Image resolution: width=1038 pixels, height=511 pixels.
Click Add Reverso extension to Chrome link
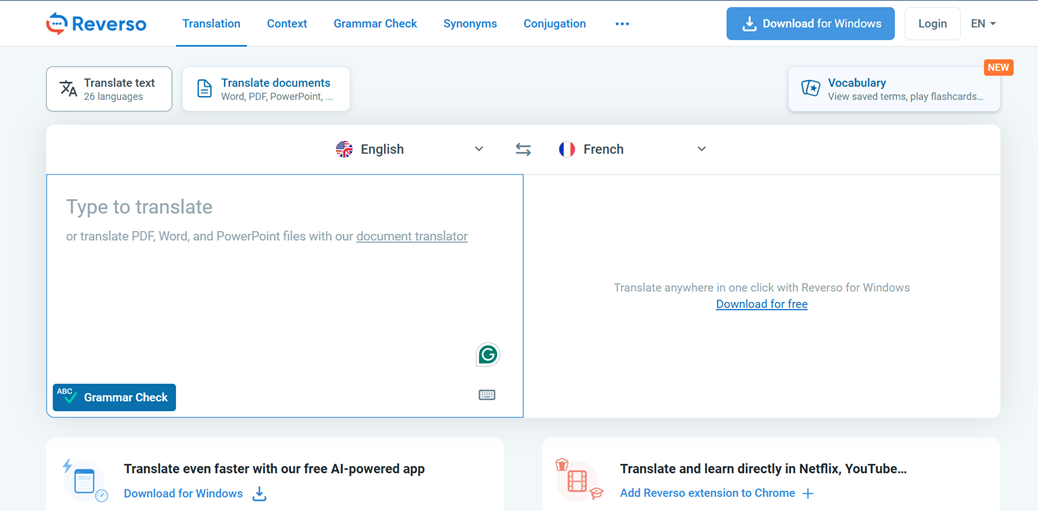[708, 493]
